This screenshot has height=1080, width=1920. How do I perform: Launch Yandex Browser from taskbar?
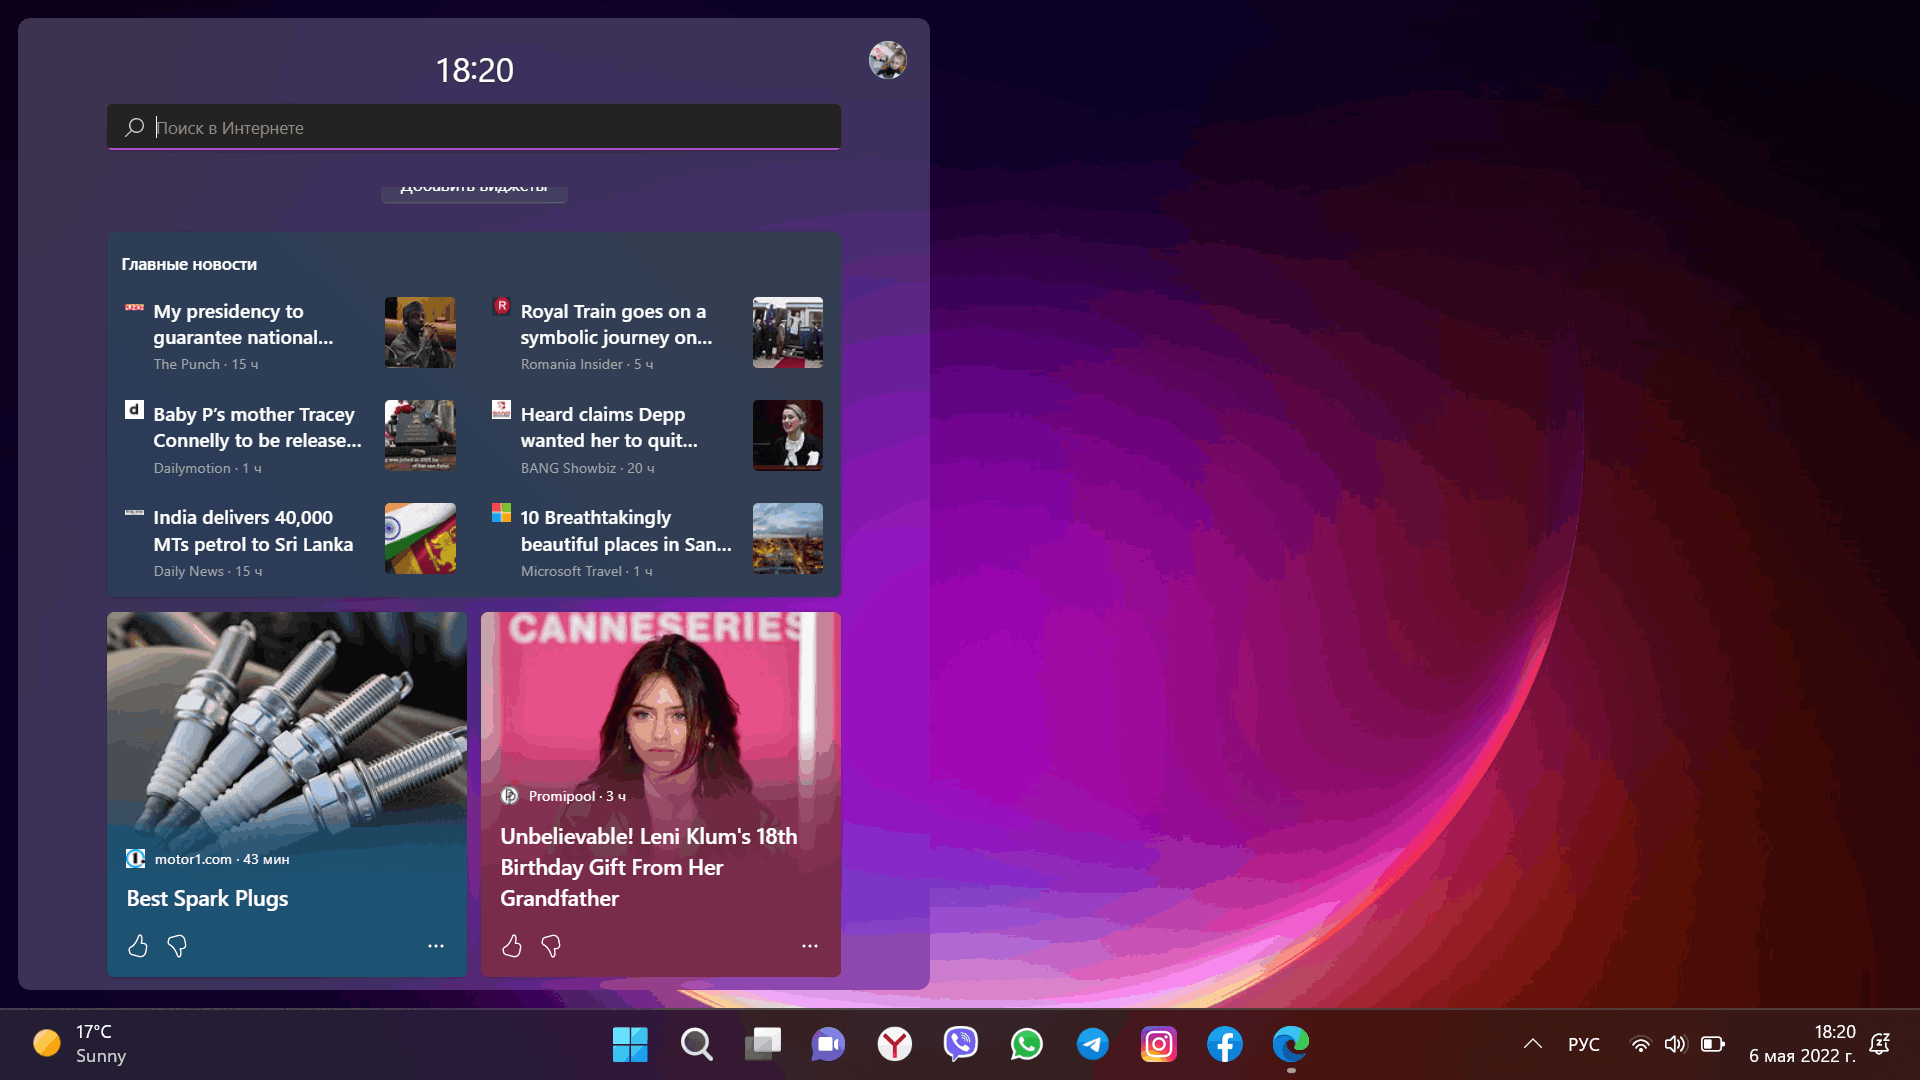[894, 1044]
